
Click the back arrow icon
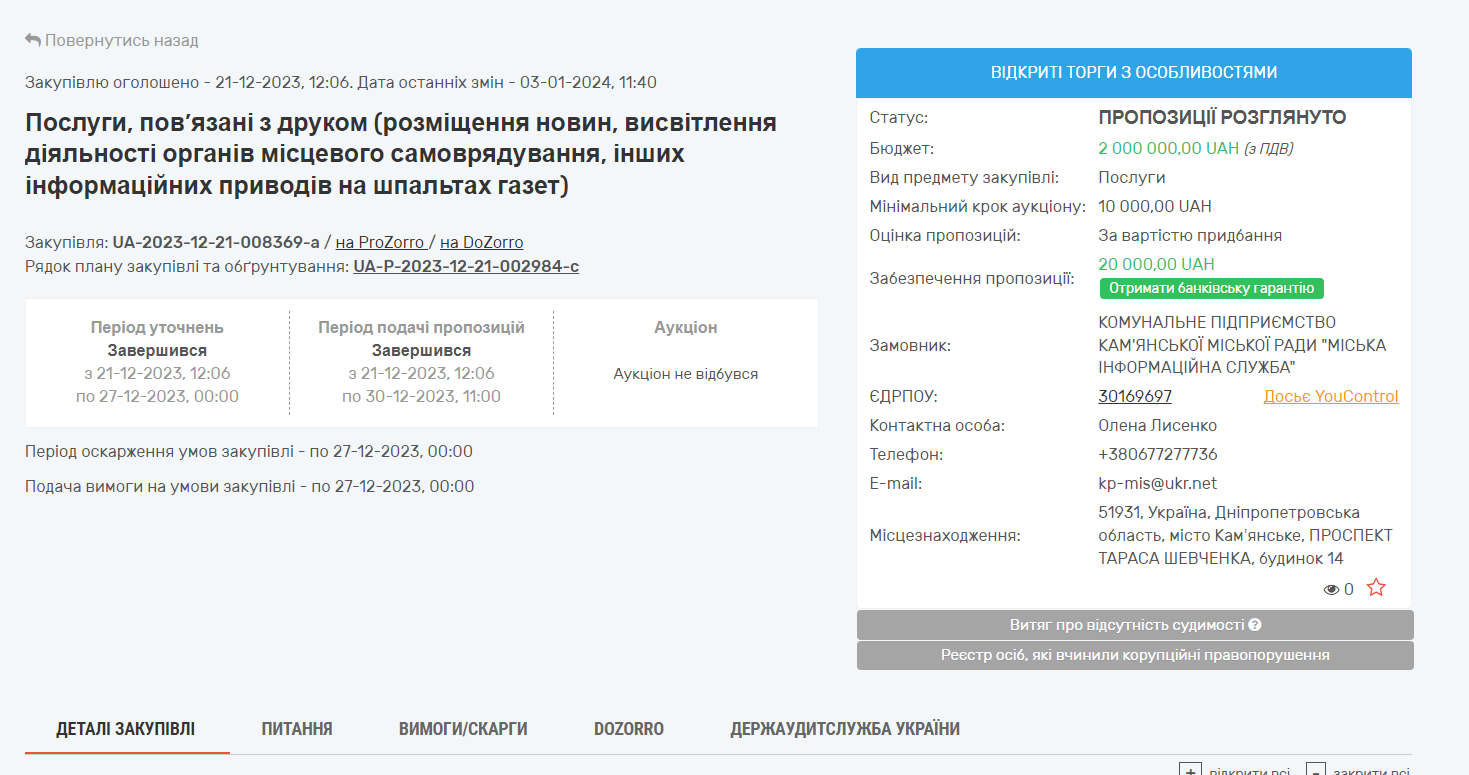33,40
